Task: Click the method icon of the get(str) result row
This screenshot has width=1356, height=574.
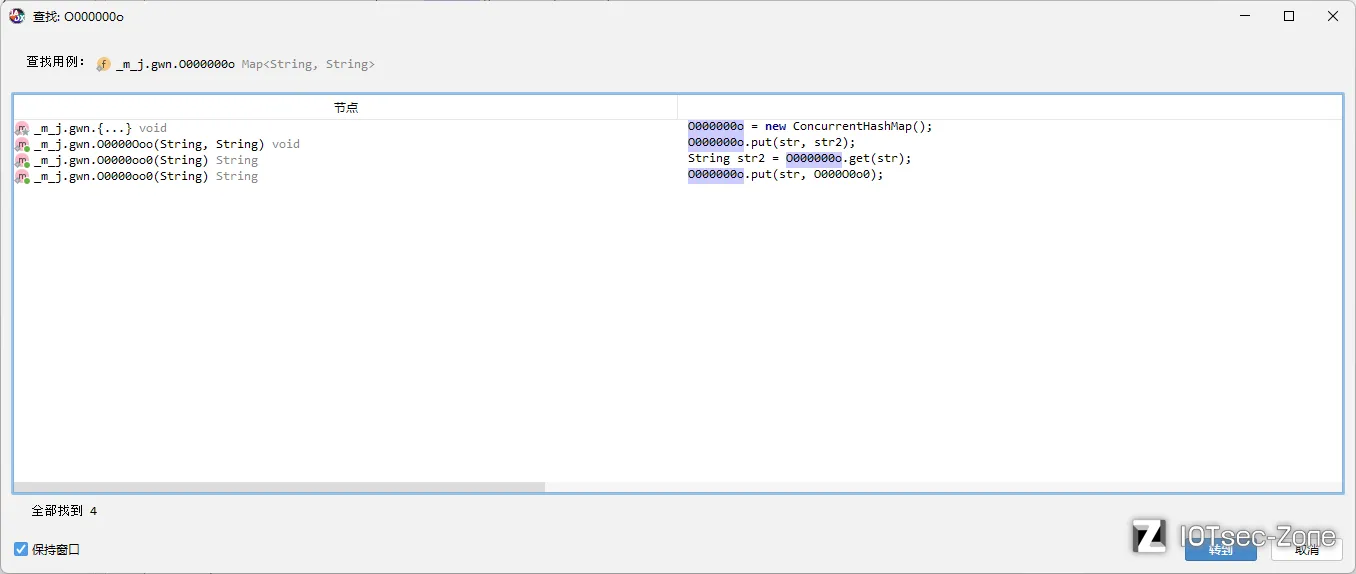Action: pos(22,160)
